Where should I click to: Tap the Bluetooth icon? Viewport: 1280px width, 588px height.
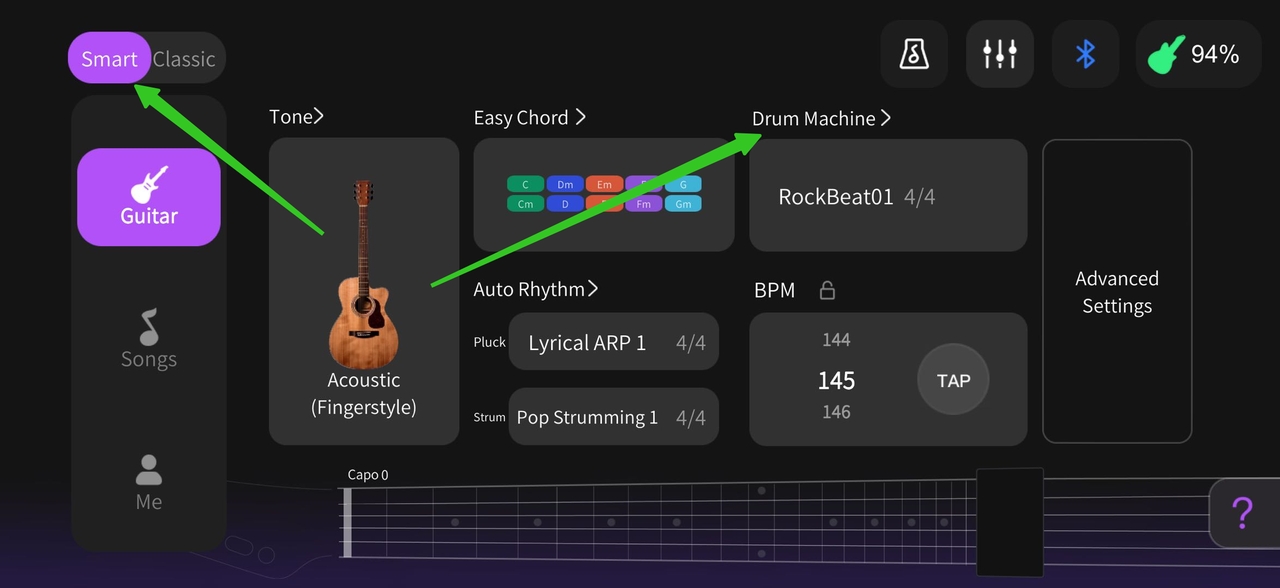coord(1086,54)
